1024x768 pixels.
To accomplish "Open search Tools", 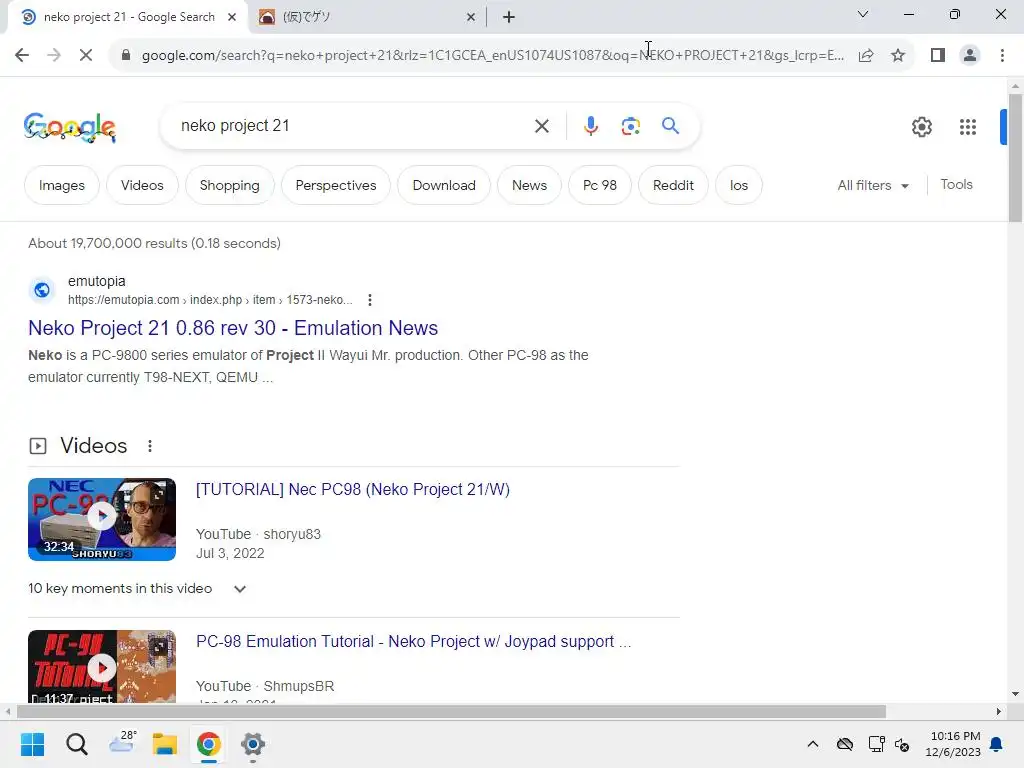I will [956, 185].
